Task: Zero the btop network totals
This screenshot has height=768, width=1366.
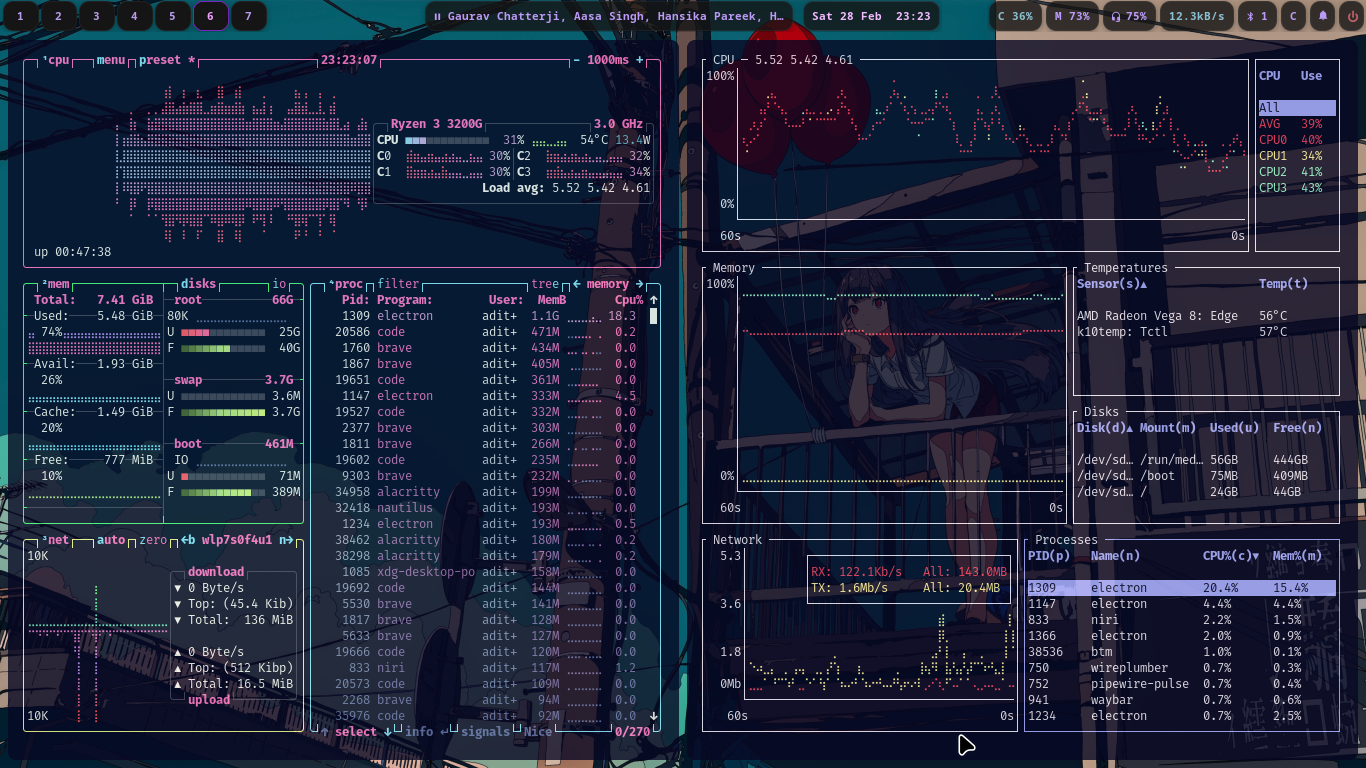Action: click(x=152, y=540)
